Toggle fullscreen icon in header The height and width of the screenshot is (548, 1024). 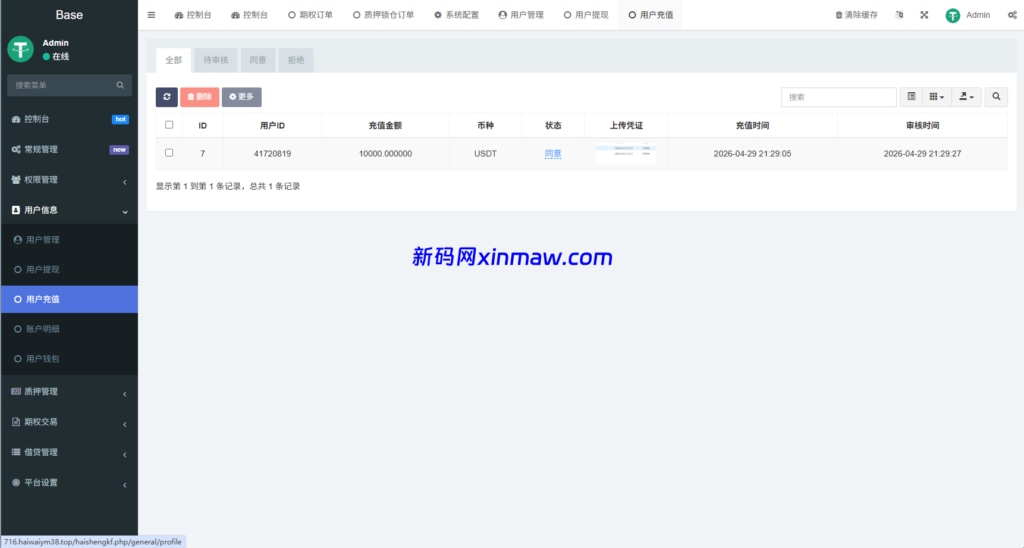click(x=924, y=15)
